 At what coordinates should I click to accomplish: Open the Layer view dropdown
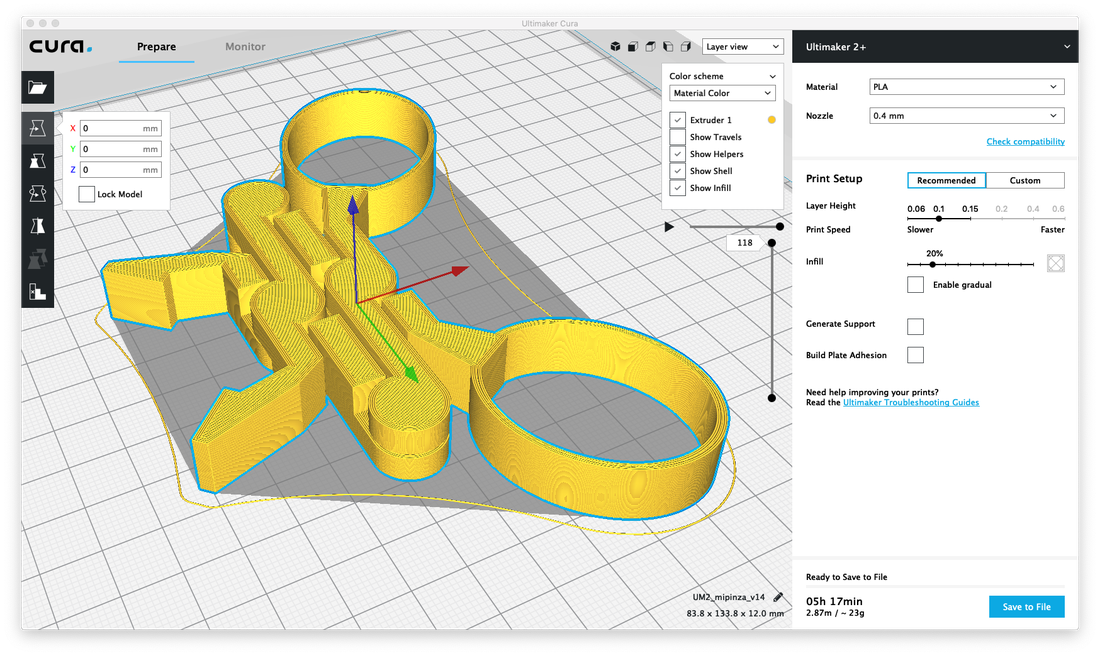coord(742,46)
